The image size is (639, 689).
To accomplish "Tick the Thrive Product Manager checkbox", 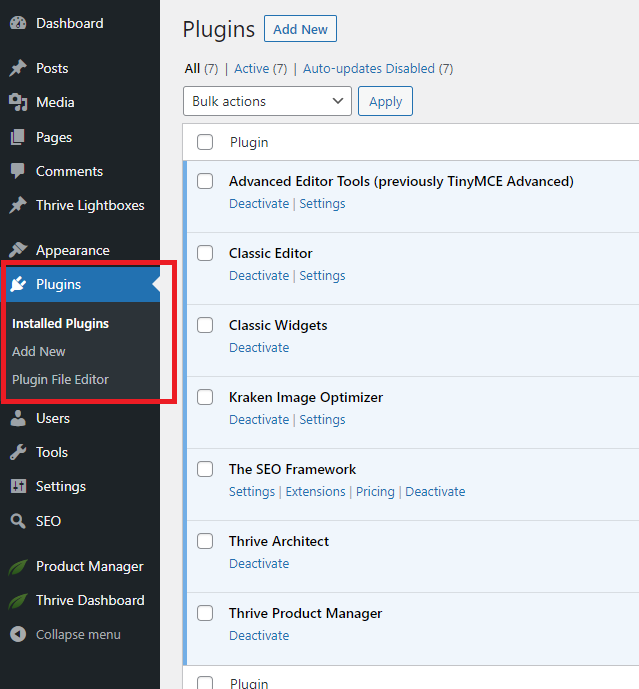I will [x=205, y=613].
